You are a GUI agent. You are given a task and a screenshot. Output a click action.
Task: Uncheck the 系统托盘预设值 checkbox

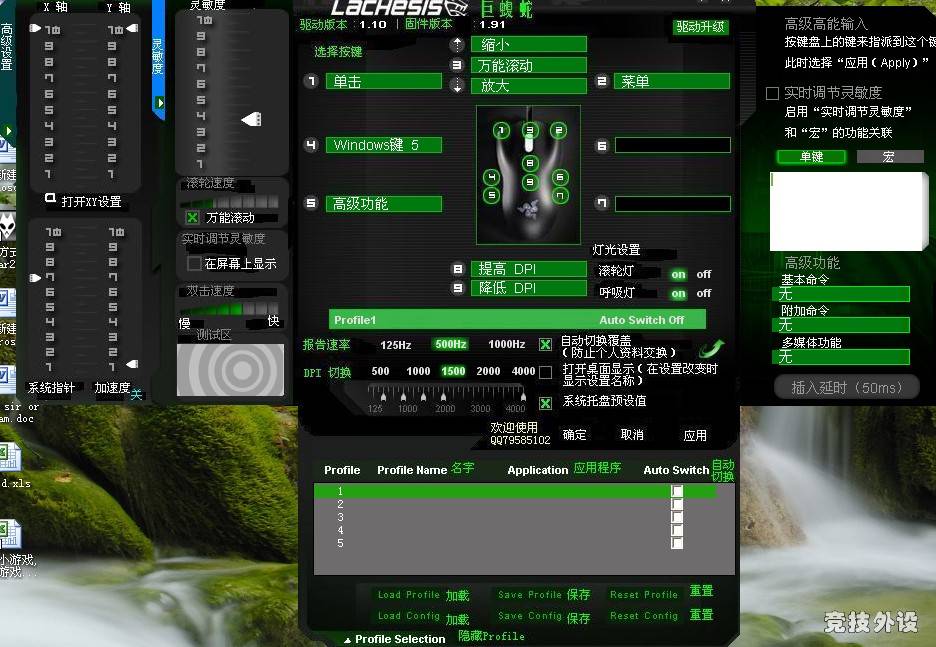click(x=545, y=403)
